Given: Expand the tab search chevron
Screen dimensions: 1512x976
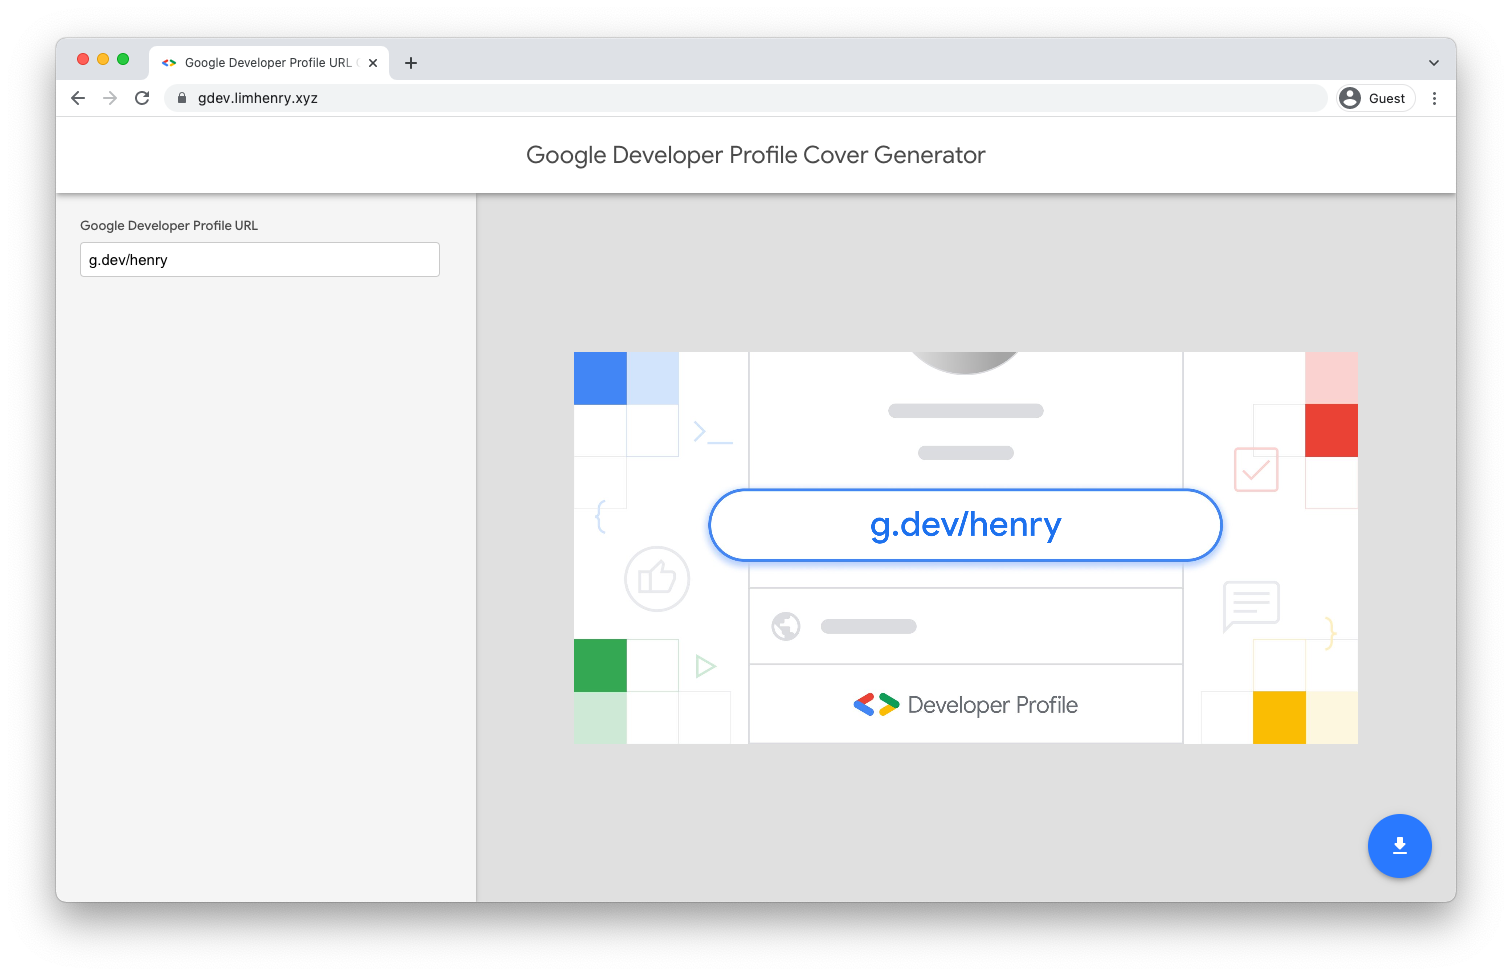Looking at the screenshot, I should pos(1433,63).
